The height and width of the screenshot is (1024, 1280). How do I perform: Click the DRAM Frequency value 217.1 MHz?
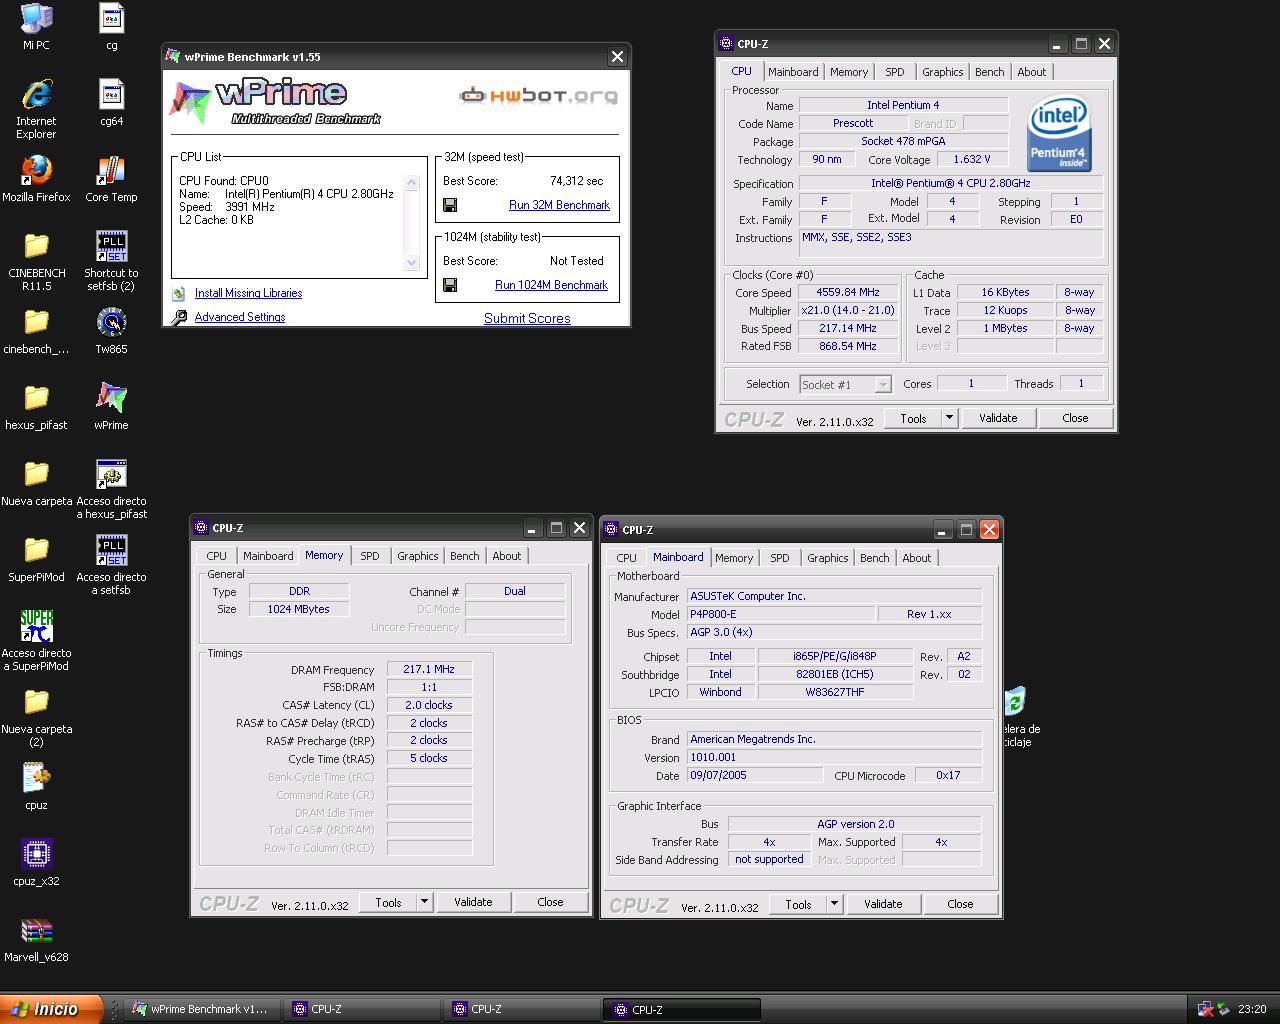429,670
